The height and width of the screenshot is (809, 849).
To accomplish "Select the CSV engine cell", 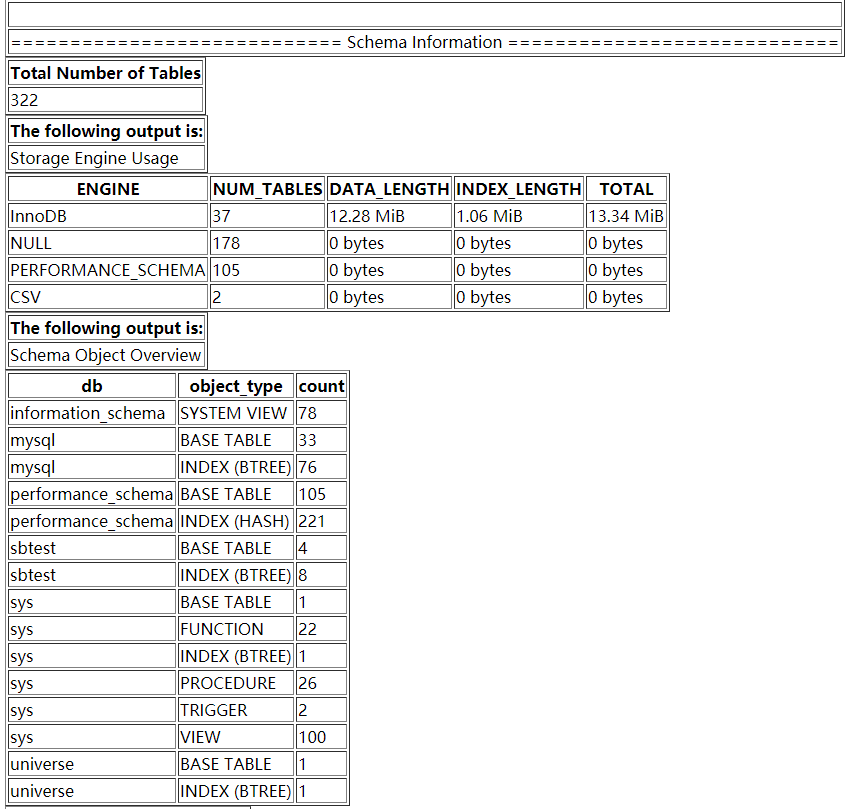I will pos(108,297).
